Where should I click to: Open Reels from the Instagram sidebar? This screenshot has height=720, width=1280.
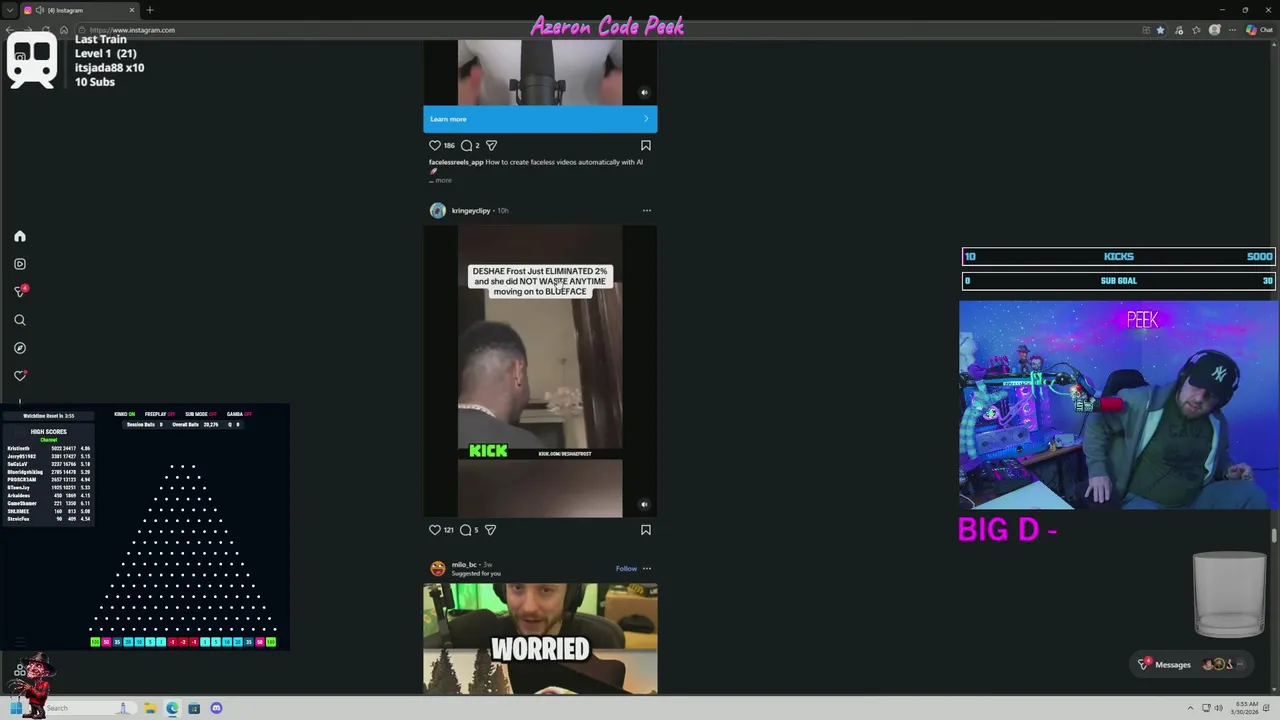click(x=20, y=264)
